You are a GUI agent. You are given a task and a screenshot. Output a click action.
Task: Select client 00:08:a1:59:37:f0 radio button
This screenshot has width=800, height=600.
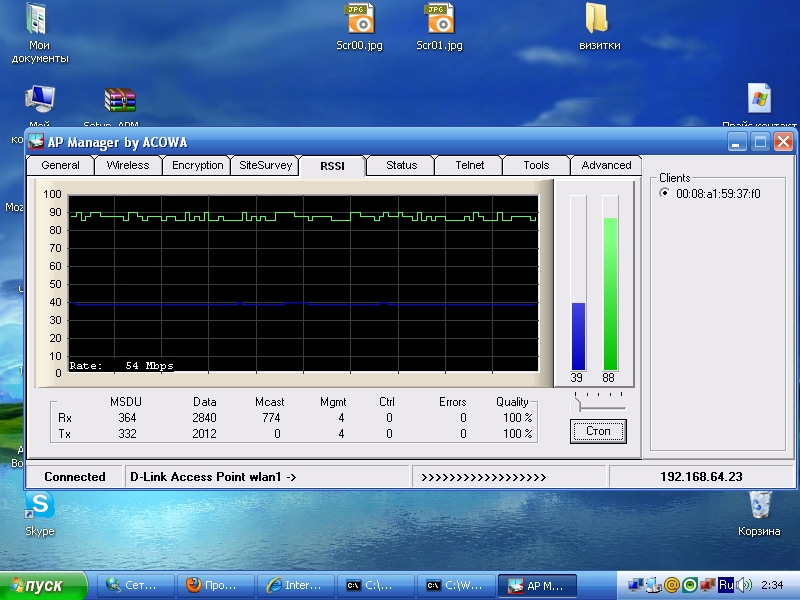pyautogui.click(x=665, y=194)
